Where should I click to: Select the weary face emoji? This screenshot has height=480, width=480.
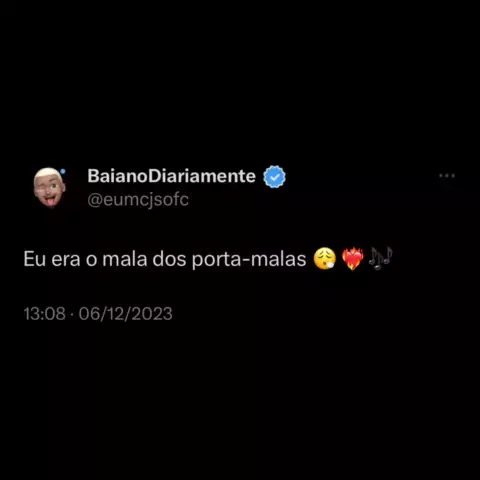coord(325,258)
